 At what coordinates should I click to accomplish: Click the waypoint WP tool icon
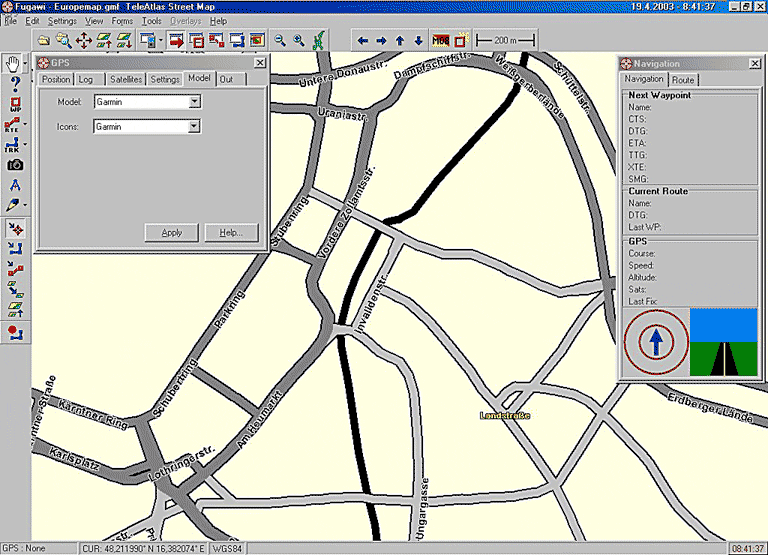tap(14, 104)
